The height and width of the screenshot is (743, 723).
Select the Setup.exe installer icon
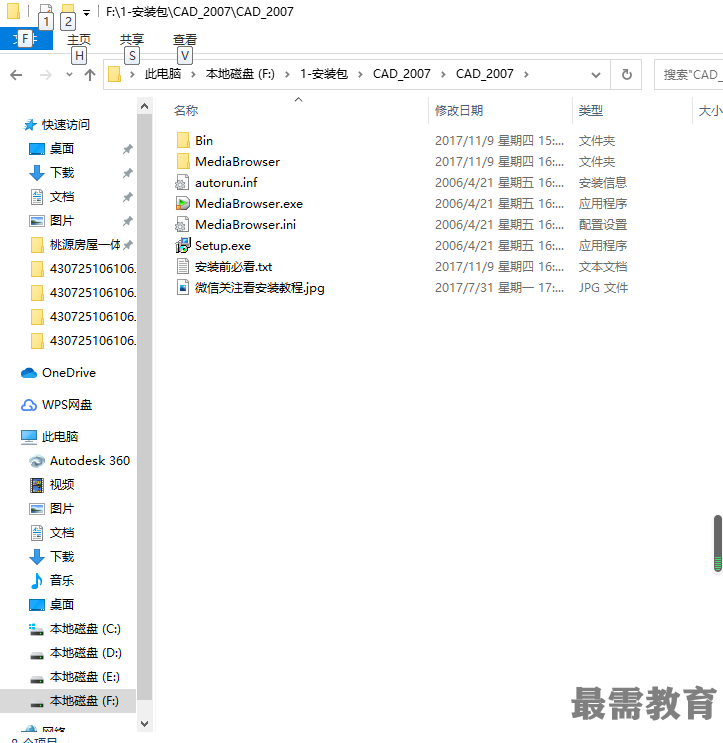coord(183,245)
